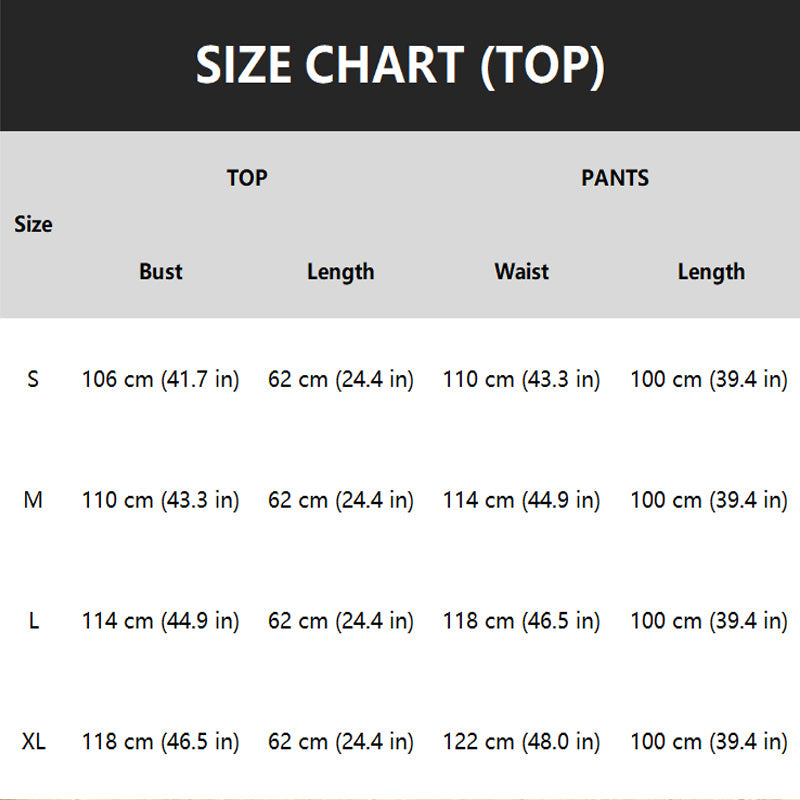Select the L size row label
The height and width of the screenshot is (800, 800).
33,621
